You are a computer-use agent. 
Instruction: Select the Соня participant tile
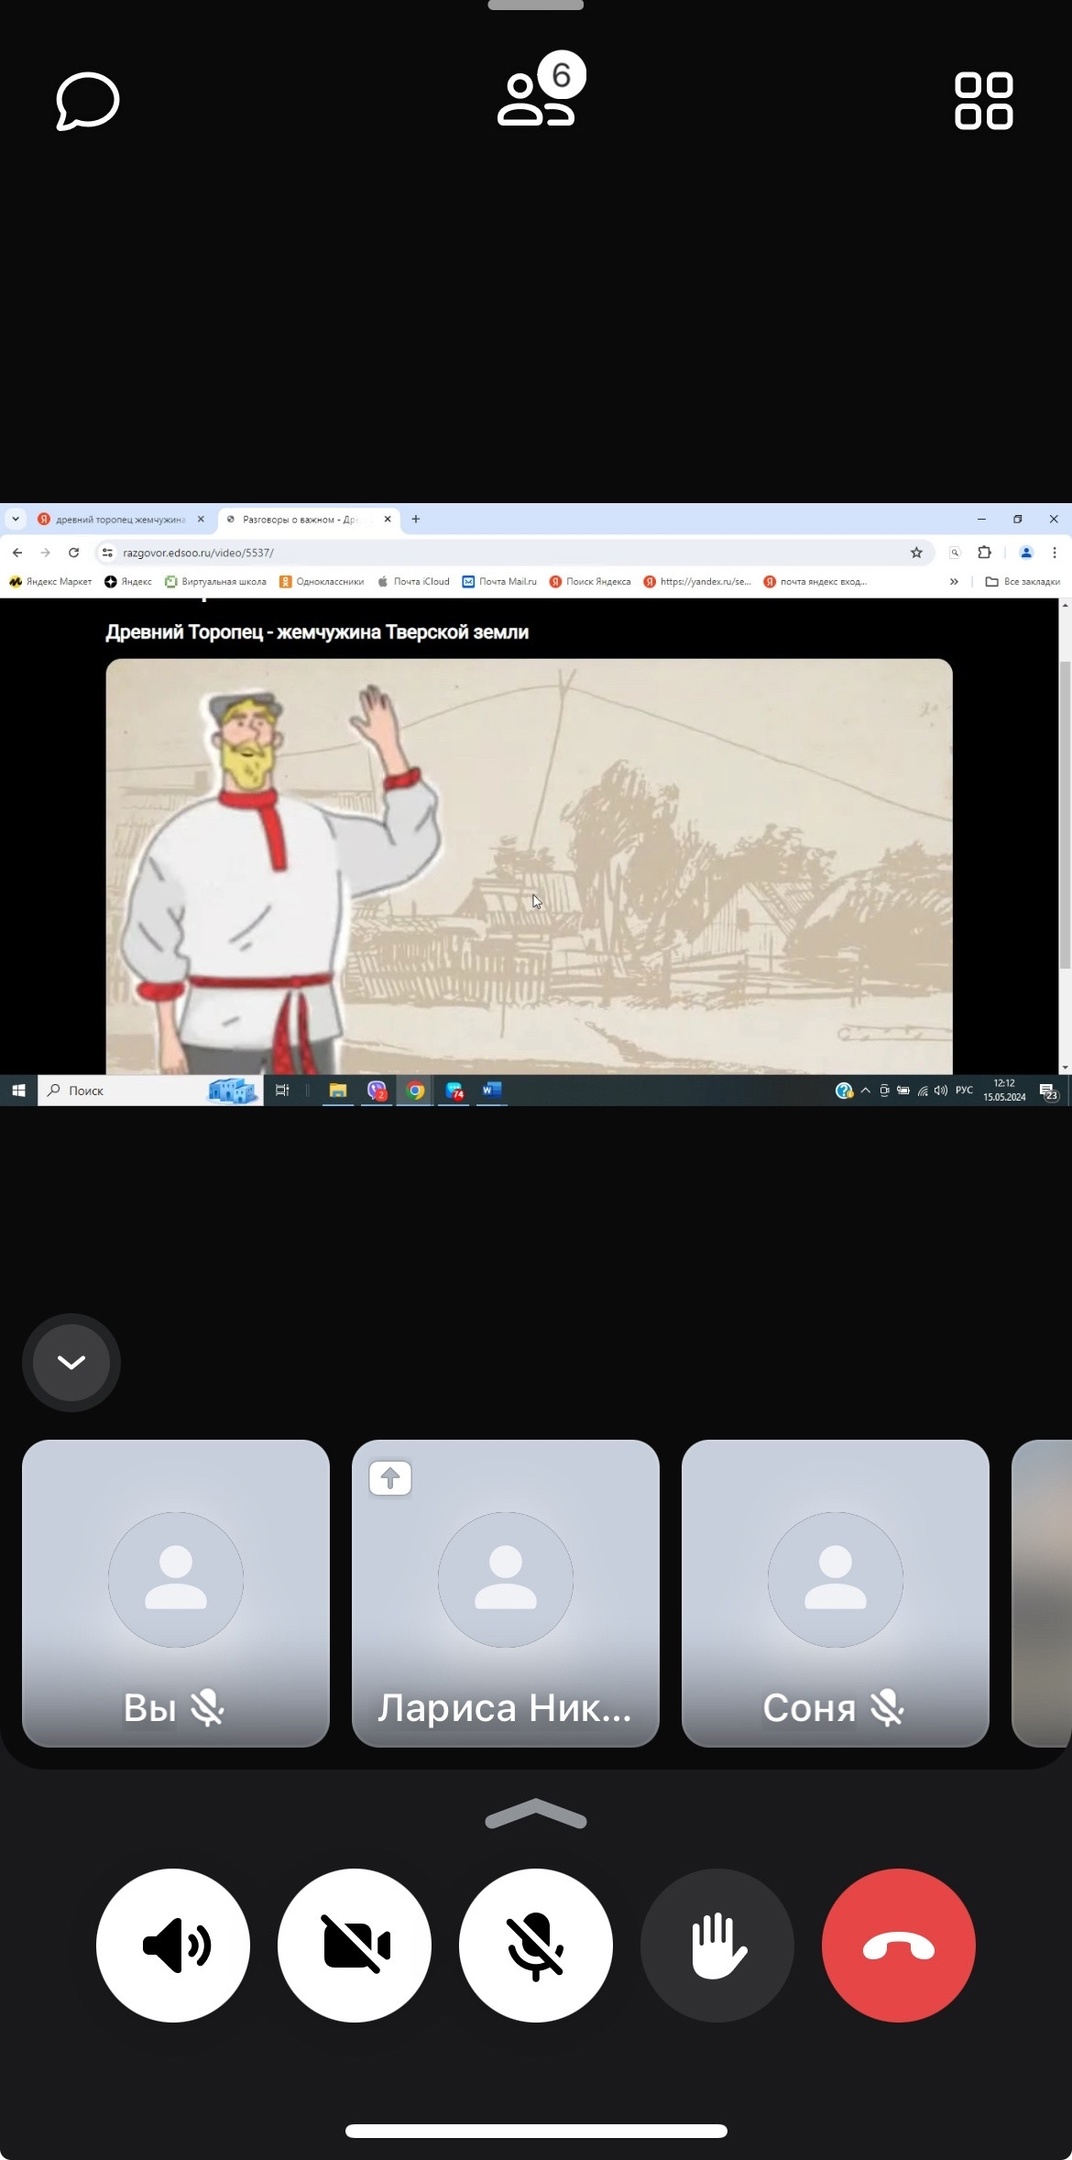click(836, 1593)
